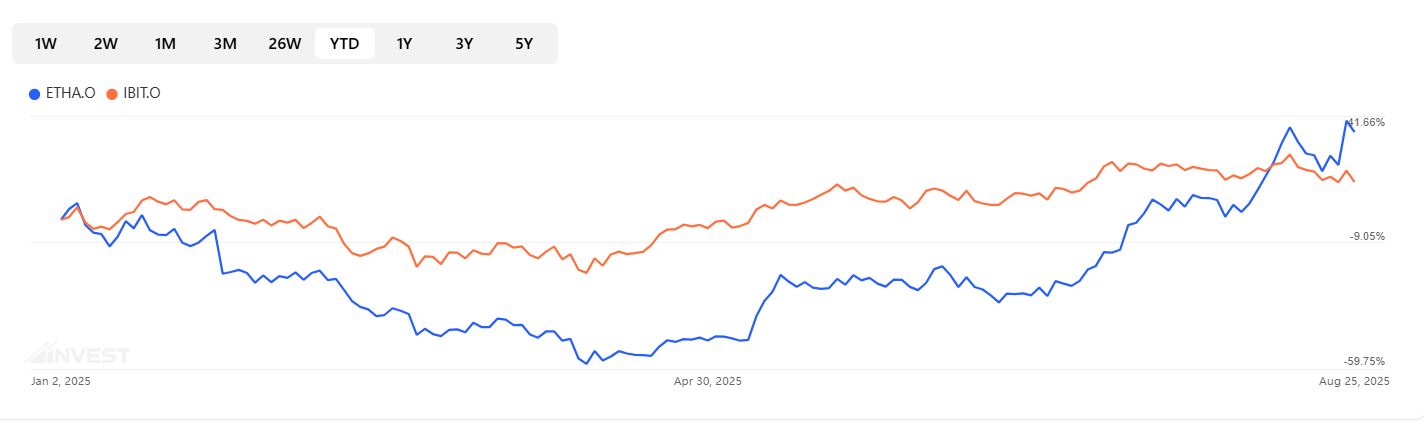
Task: Click the 11.66% y-axis label
Action: coord(1367,122)
